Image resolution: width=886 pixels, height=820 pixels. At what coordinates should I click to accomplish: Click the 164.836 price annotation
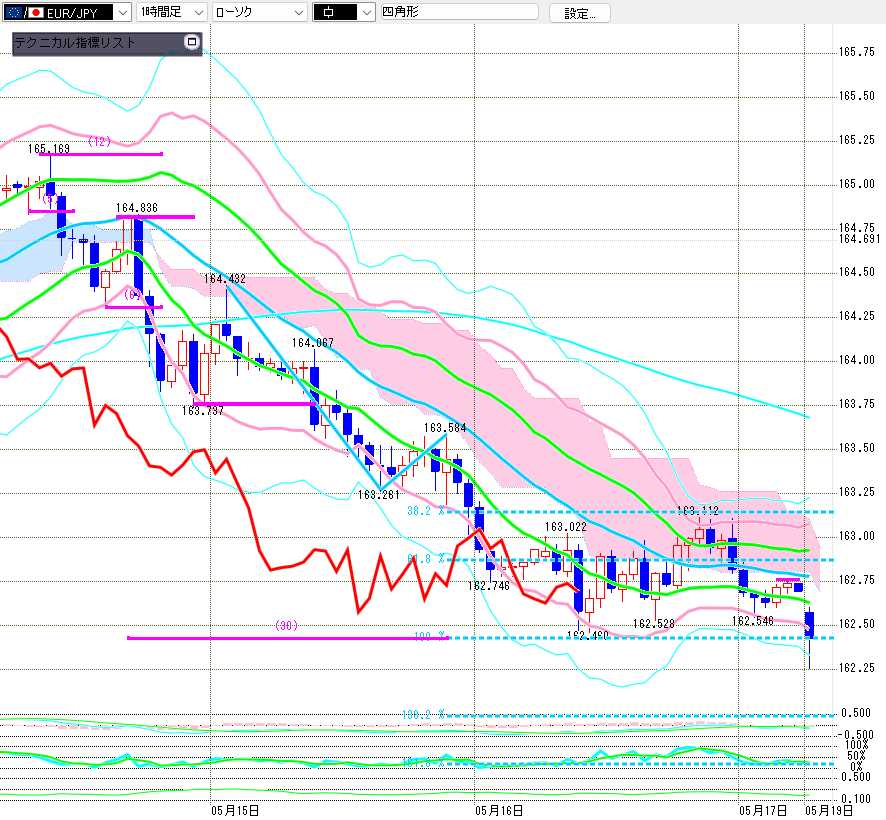[137, 208]
